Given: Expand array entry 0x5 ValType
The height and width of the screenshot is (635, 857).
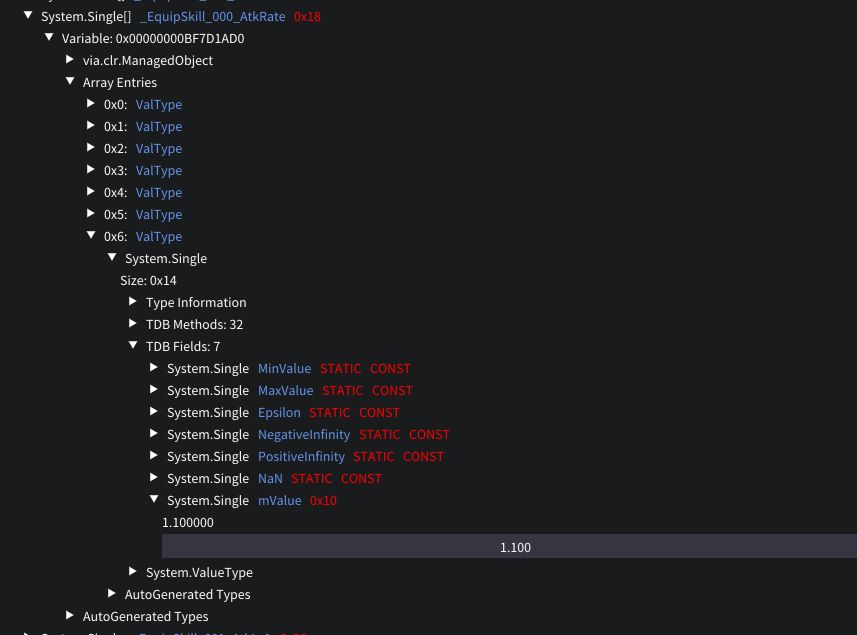Looking at the screenshot, I should coord(91,214).
